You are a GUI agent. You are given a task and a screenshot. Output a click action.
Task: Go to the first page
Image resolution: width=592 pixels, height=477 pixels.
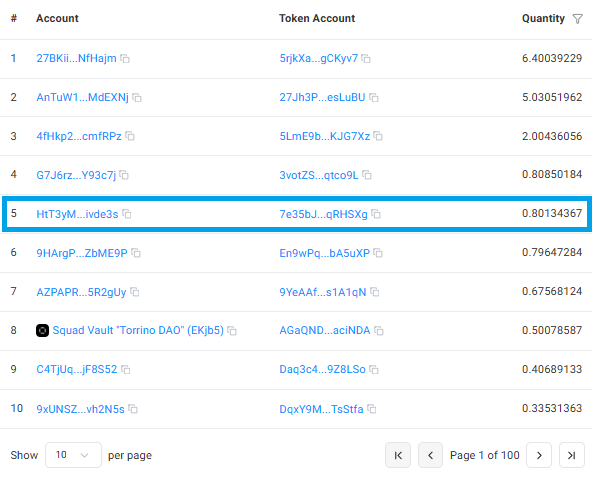point(398,455)
